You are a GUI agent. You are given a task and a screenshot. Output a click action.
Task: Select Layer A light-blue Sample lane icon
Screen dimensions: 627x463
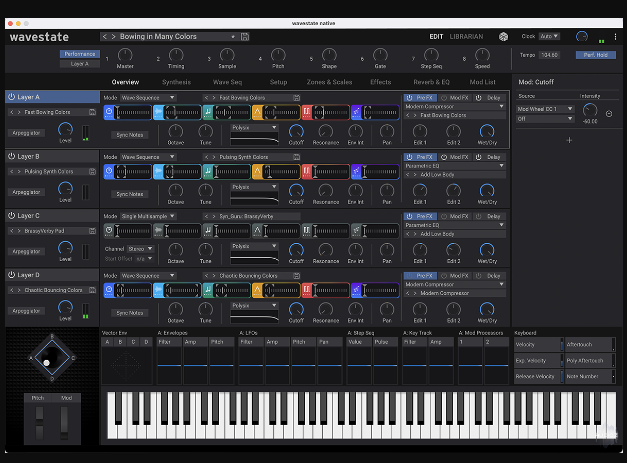click(158, 112)
